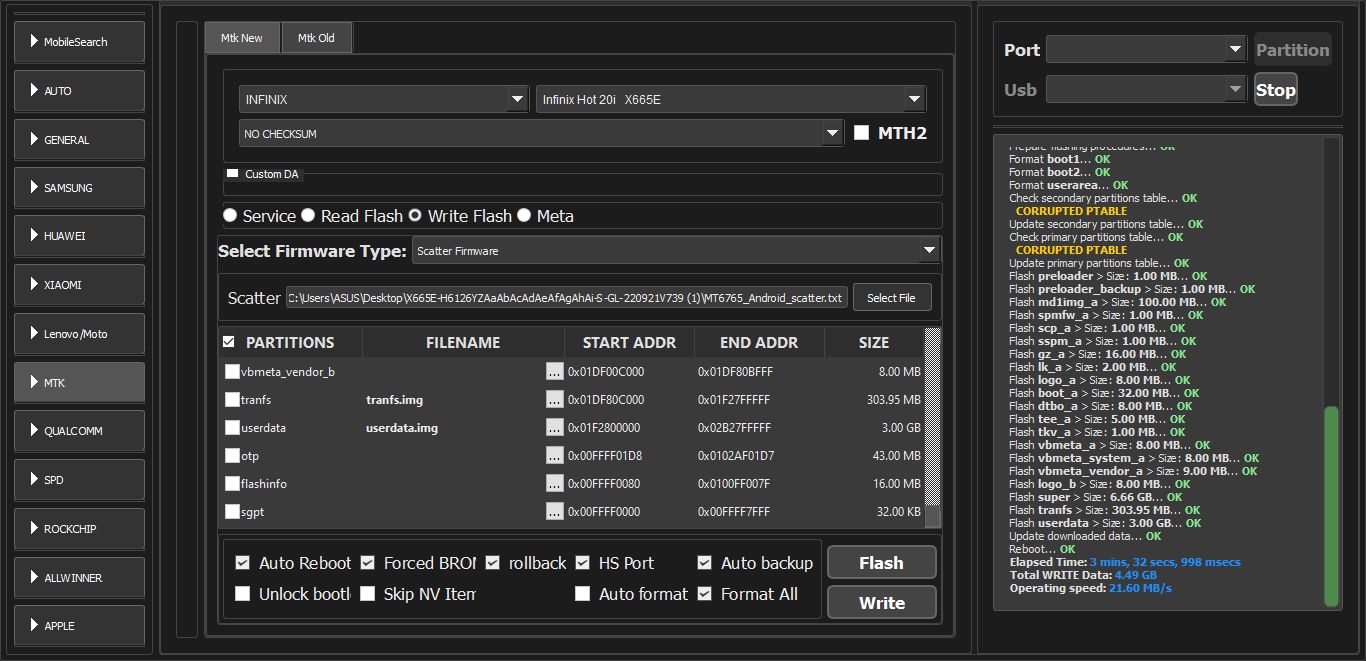Check the tranfs partition checkbox
The width and height of the screenshot is (1366, 661).
[x=232, y=399]
